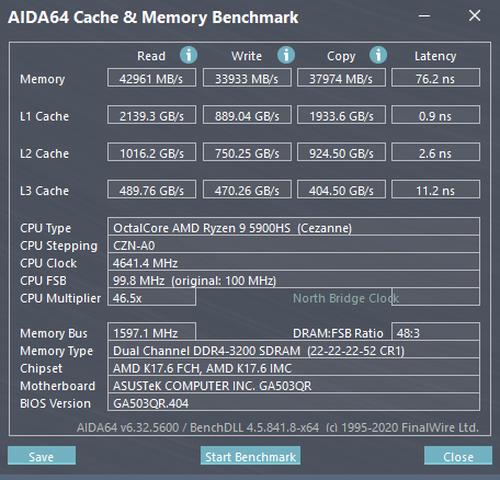Click the L1 Cache Read value

(152, 115)
